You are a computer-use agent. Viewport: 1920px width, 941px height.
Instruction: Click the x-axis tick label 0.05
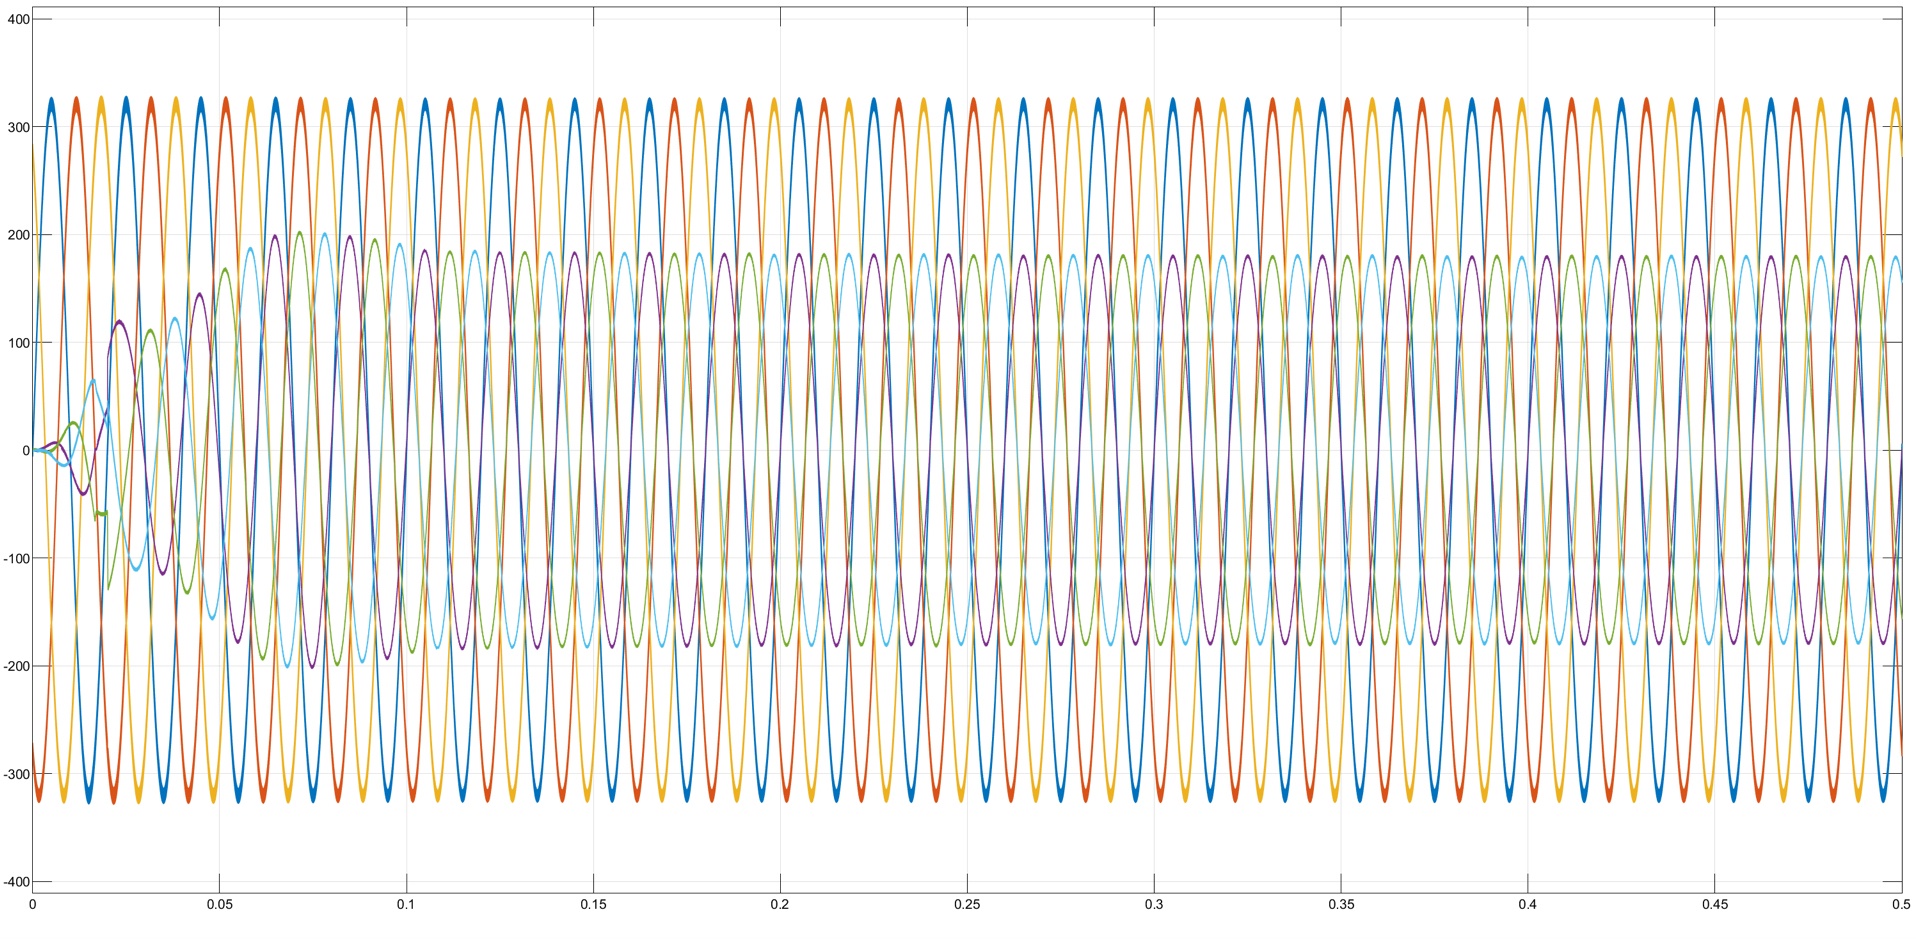click(x=219, y=905)
